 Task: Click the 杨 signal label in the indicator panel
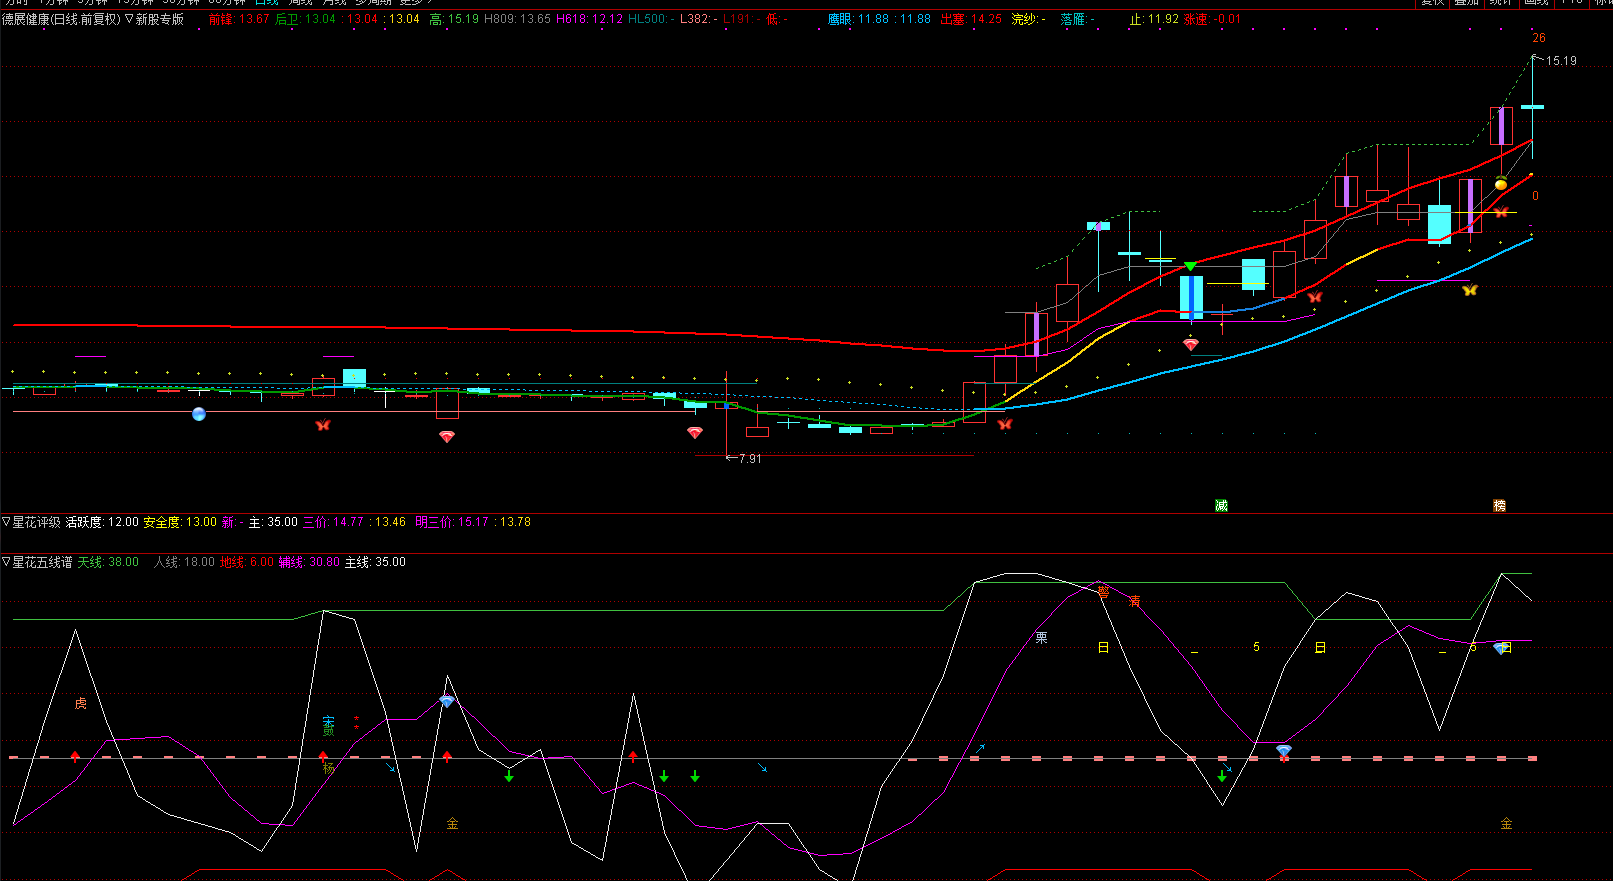[x=328, y=768]
